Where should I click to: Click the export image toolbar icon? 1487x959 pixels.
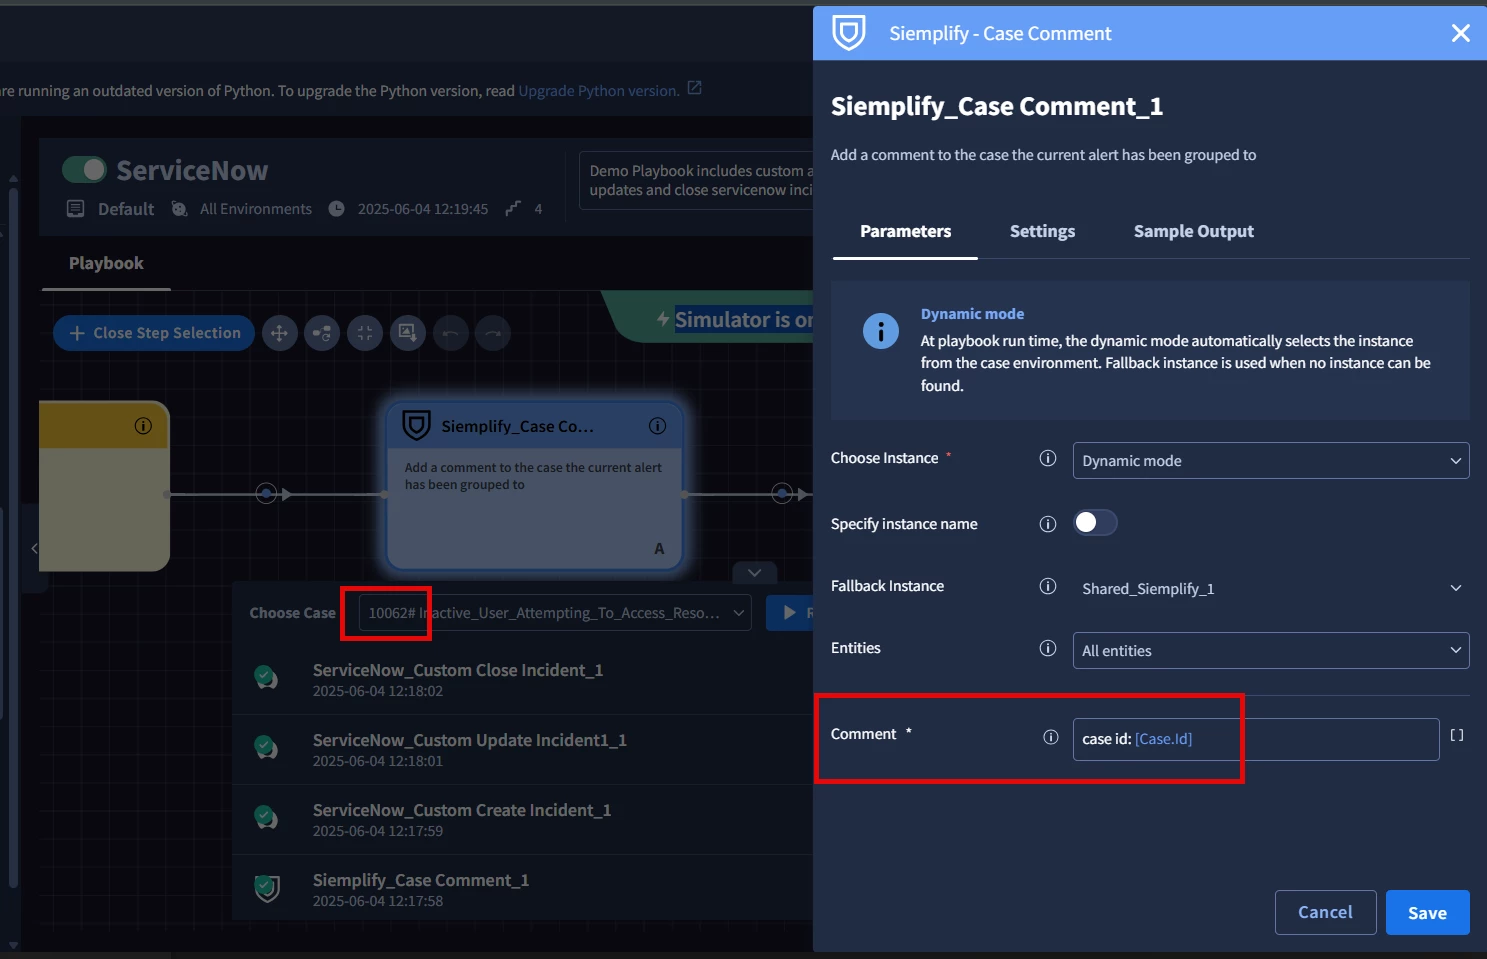(408, 333)
